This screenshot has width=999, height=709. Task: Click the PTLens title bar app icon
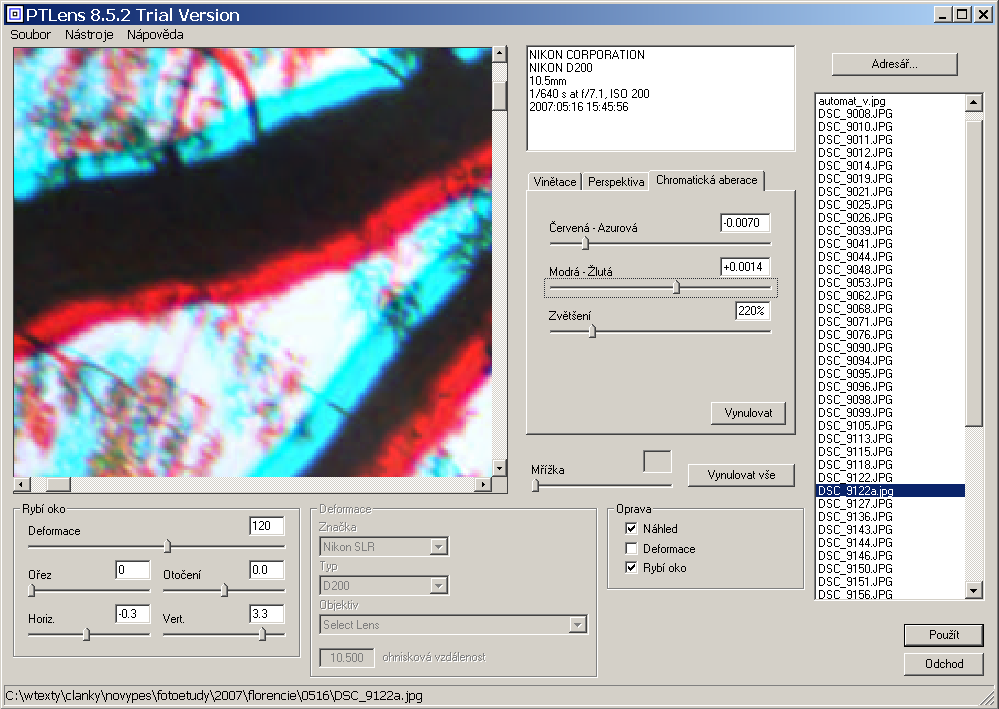coord(13,14)
